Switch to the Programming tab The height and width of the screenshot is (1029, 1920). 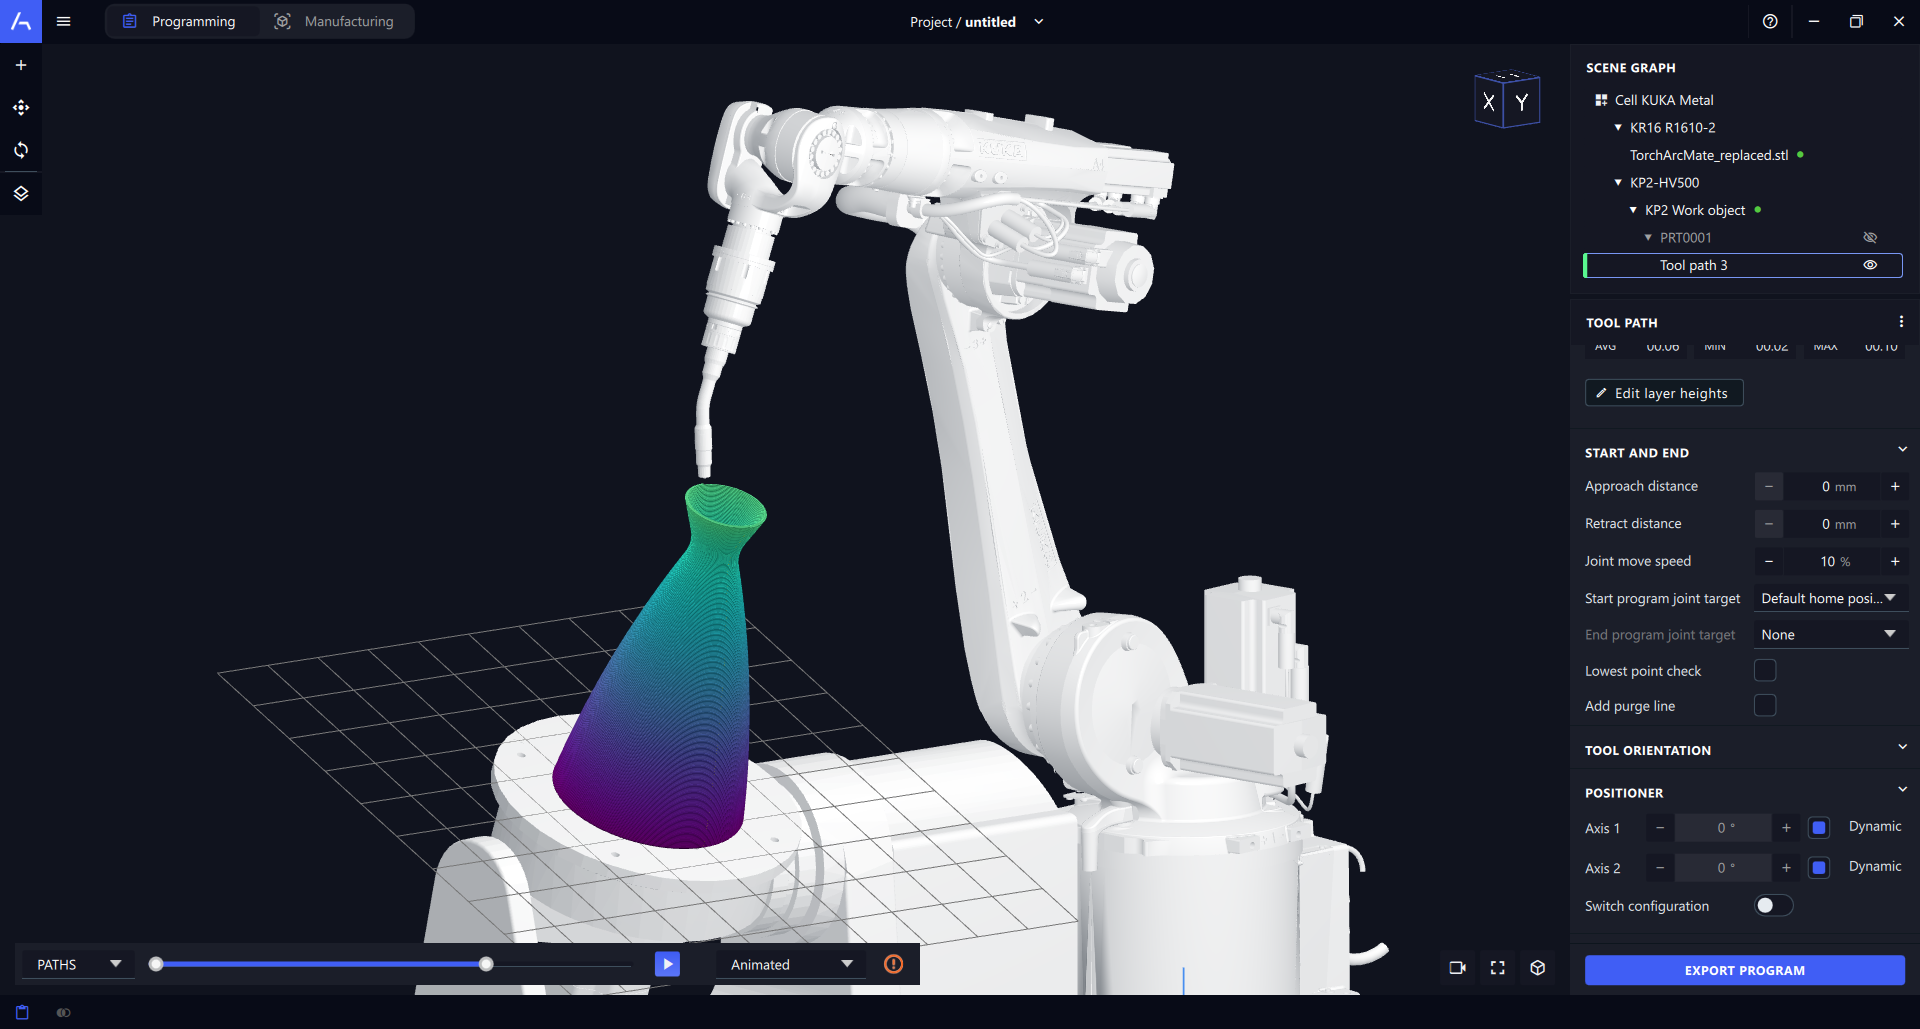pyautogui.click(x=181, y=21)
